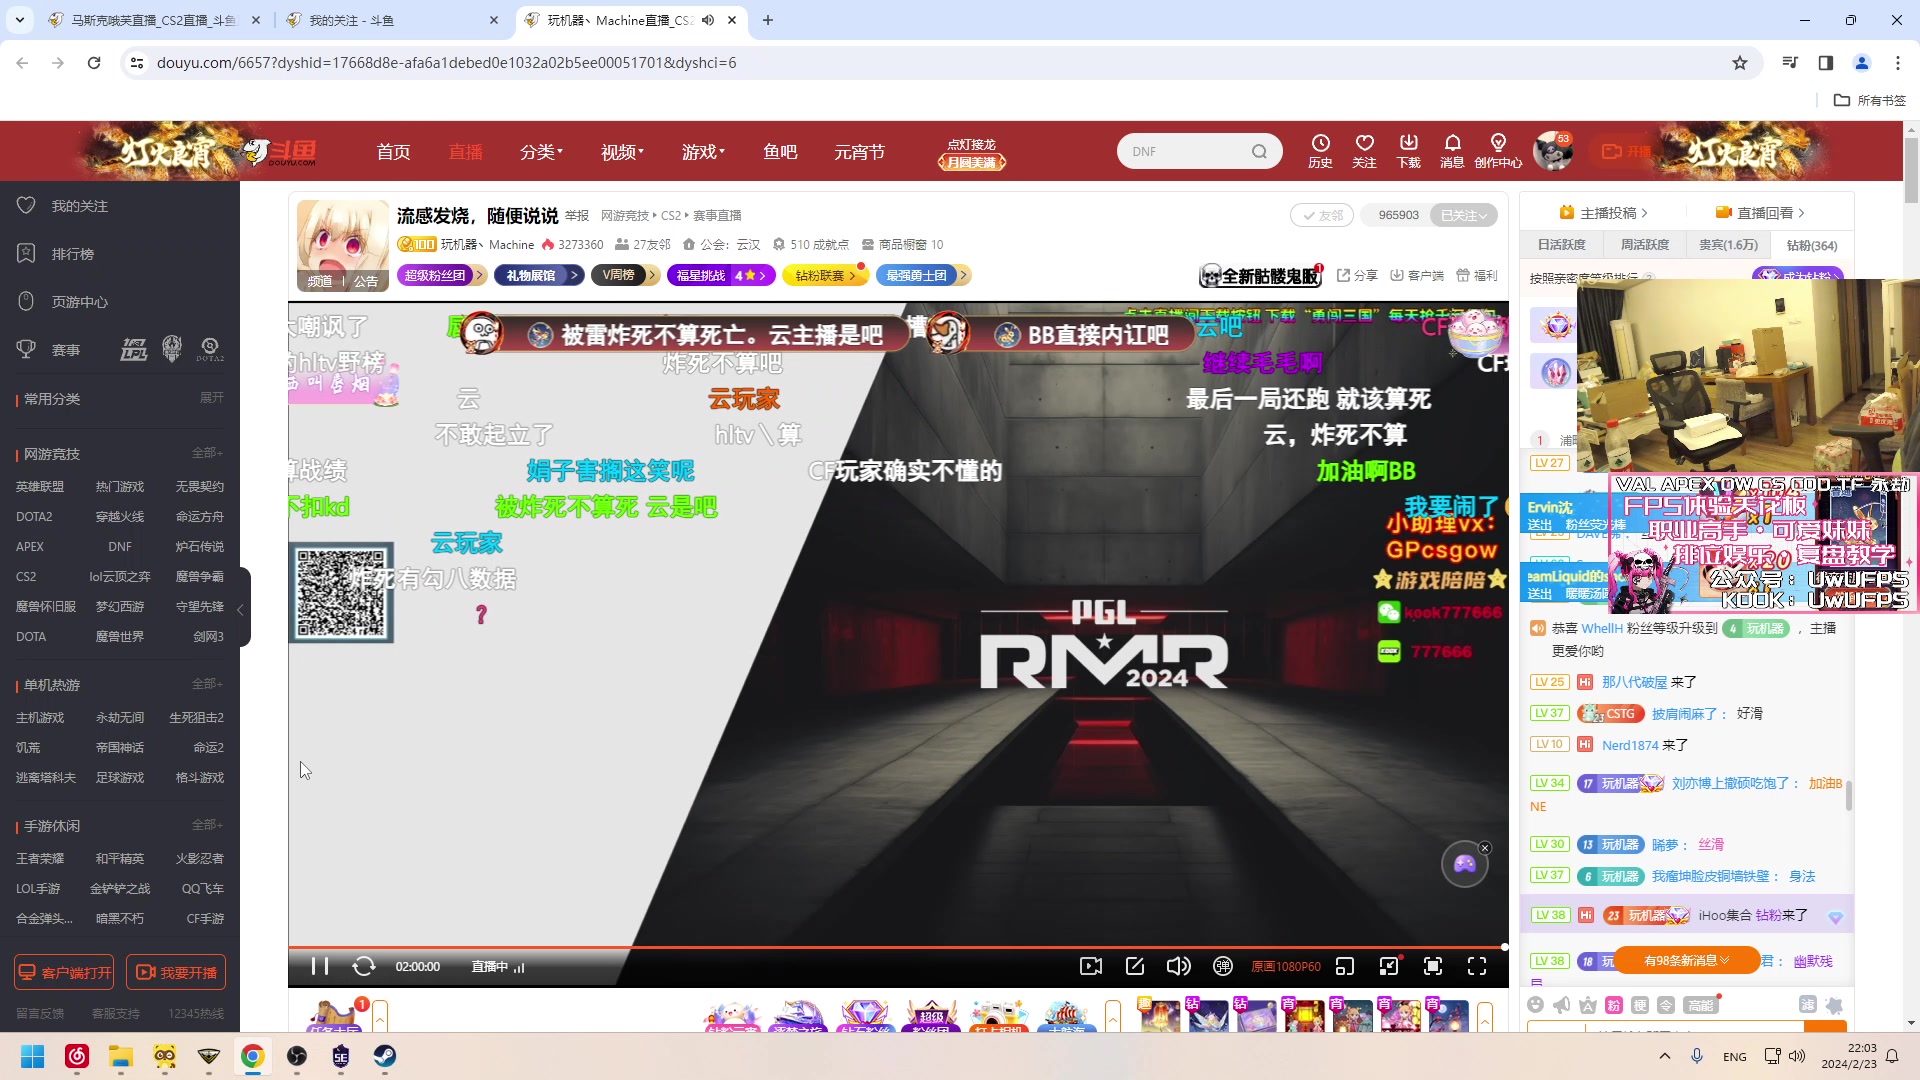The image size is (1920, 1080).
Task: Open the danmaku edit pencil icon
Action: tap(1135, 966)
